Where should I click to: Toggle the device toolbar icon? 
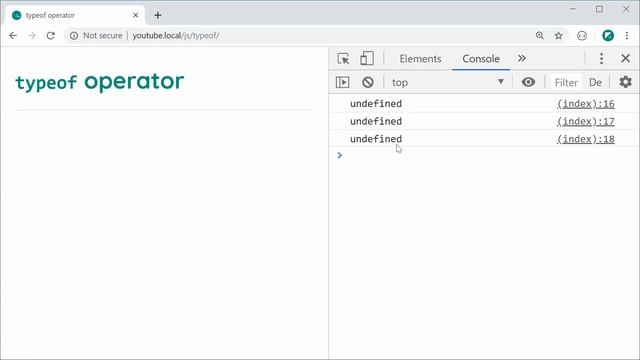(367, 58)
